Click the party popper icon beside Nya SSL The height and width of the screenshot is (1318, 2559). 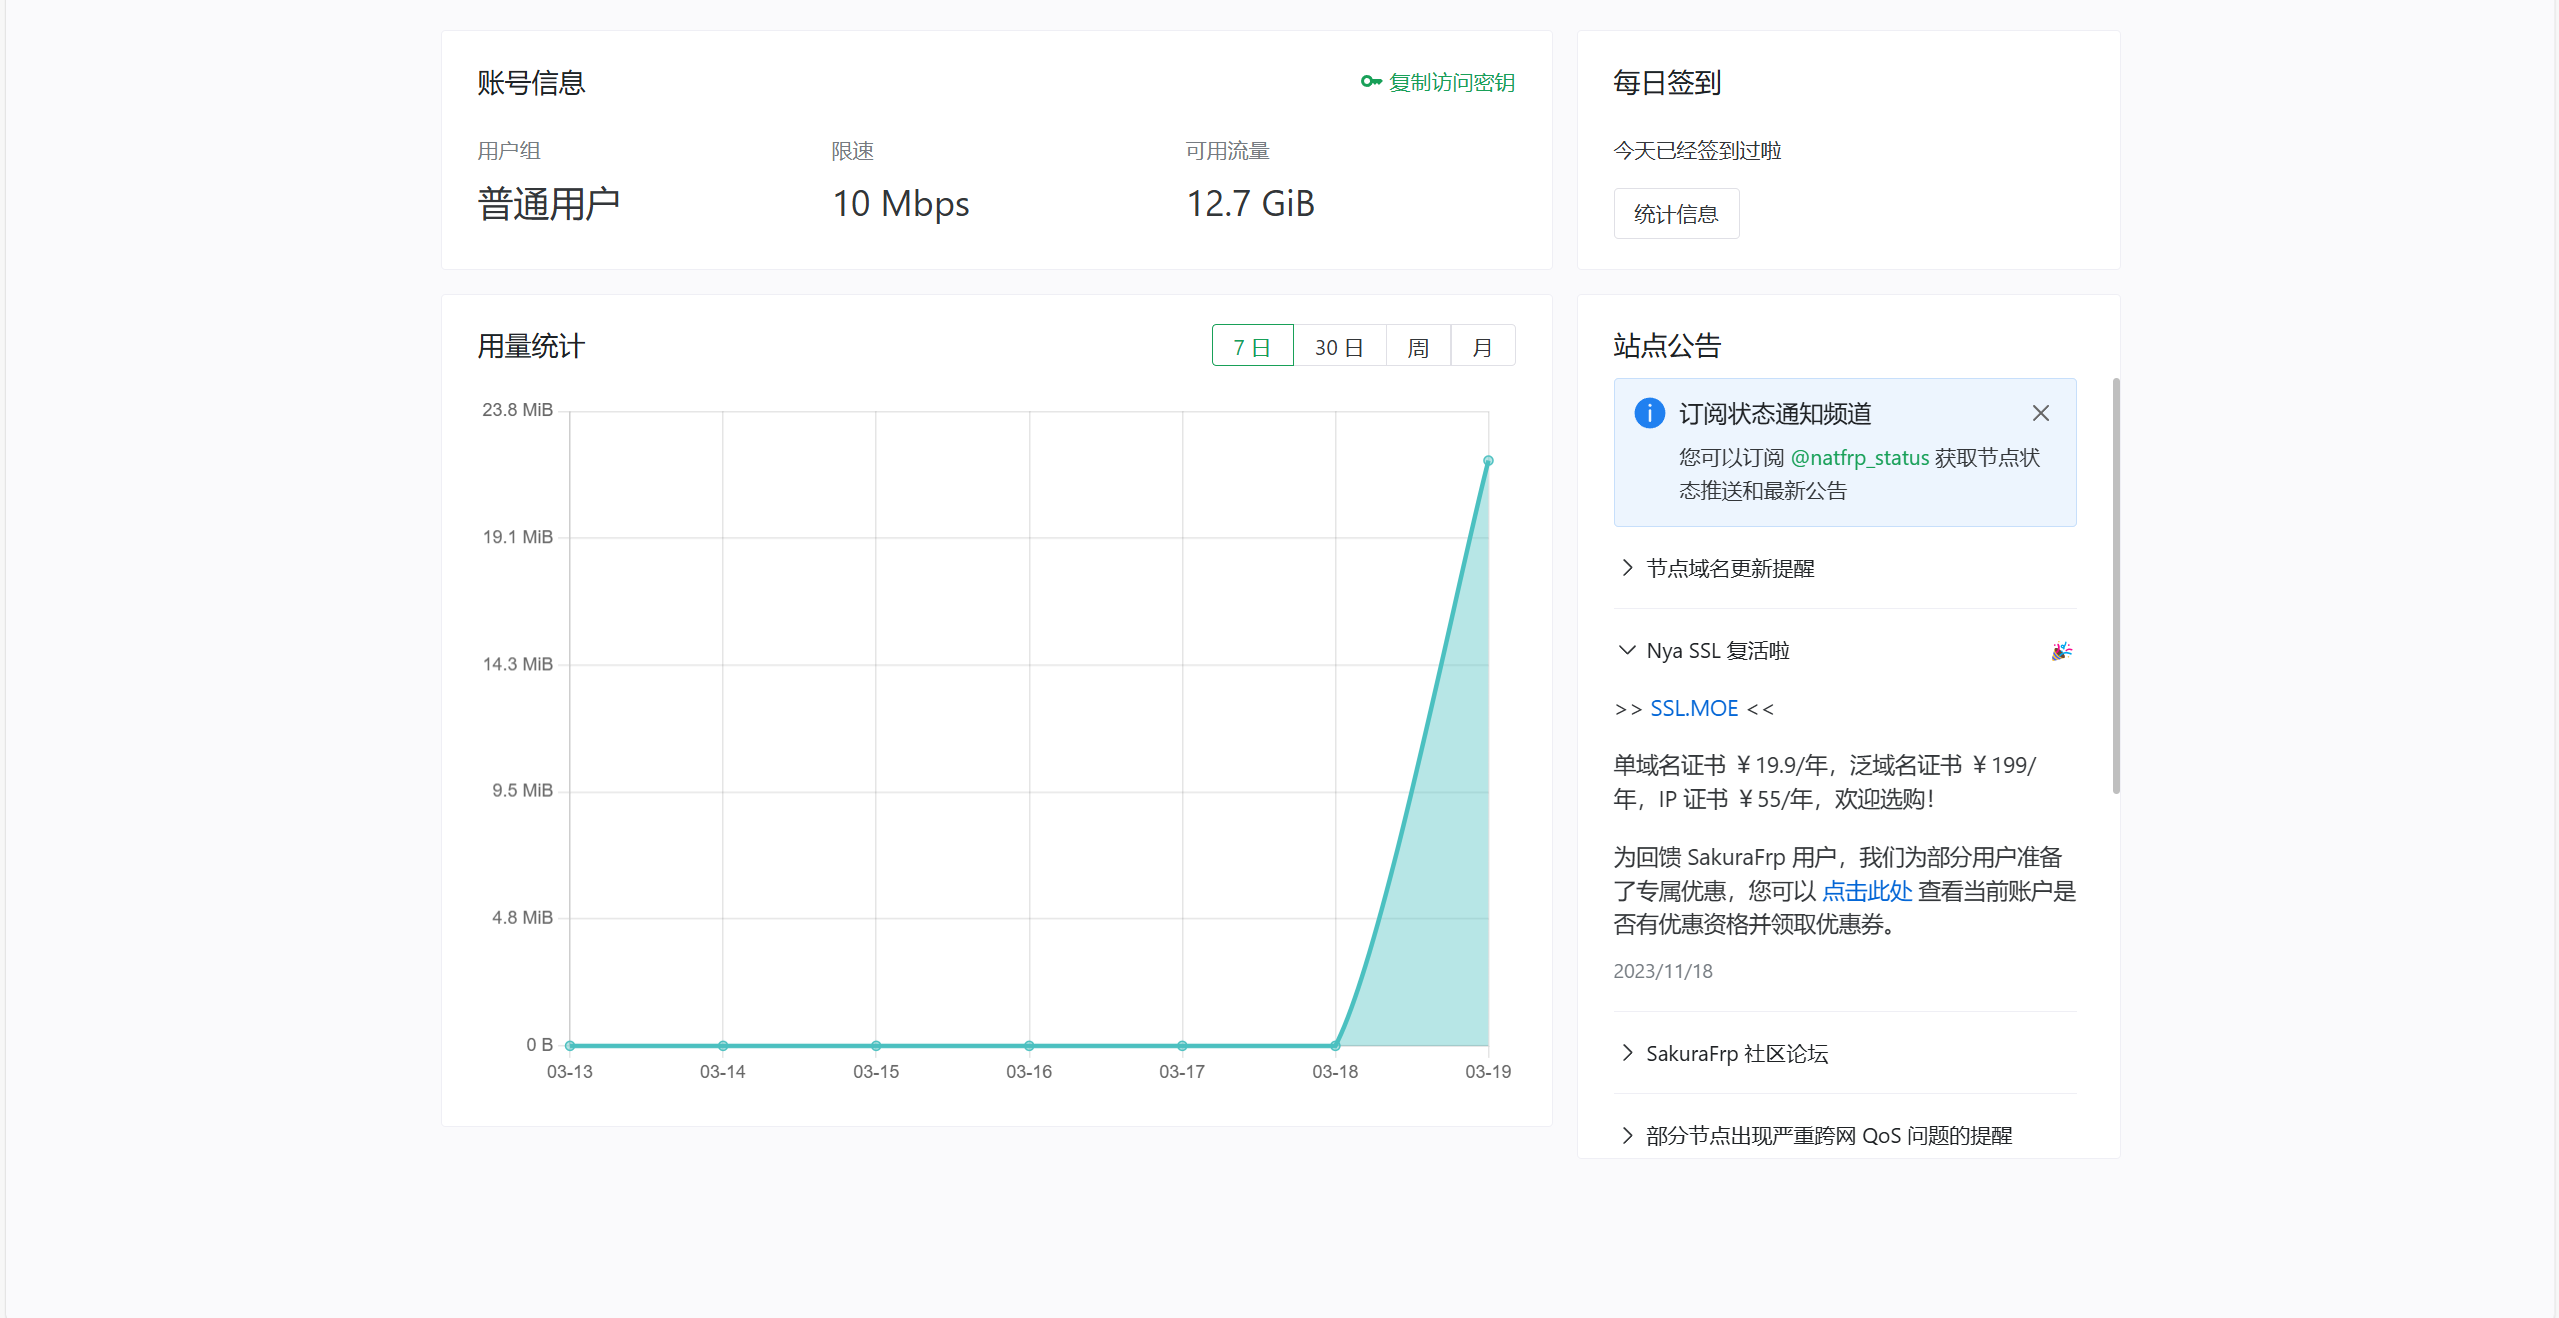2061,651
